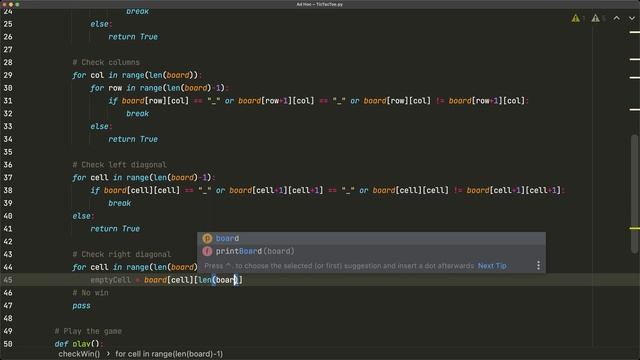Click line number 29 in gutter
This screenshot has width=640, height=360.
tap(8, 75)
